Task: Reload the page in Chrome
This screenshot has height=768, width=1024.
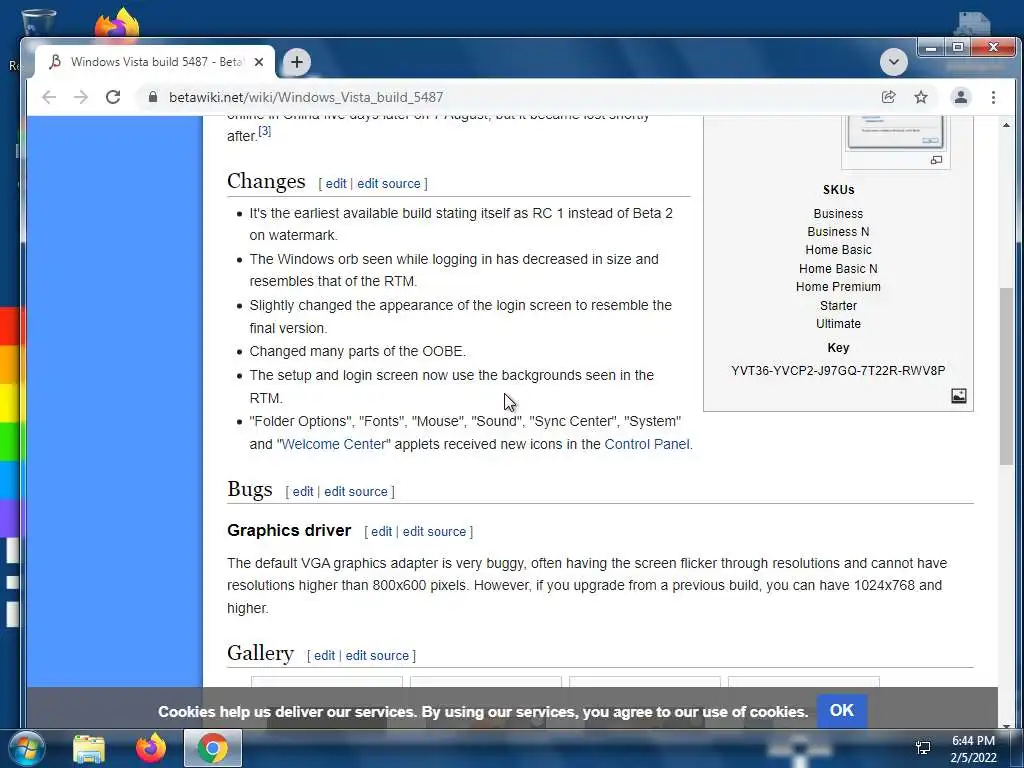Action: [x=113, y=97]
